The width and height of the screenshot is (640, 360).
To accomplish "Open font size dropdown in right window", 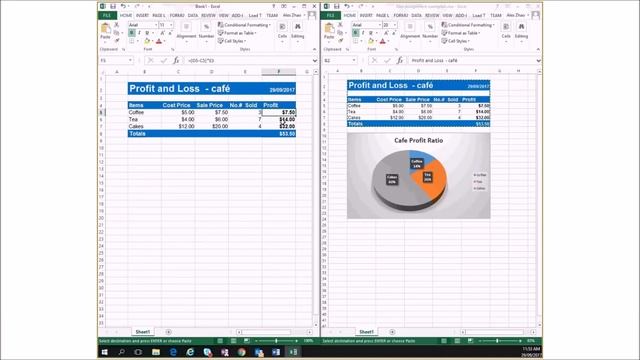I will pyautogui.click(x=394, y=25).
